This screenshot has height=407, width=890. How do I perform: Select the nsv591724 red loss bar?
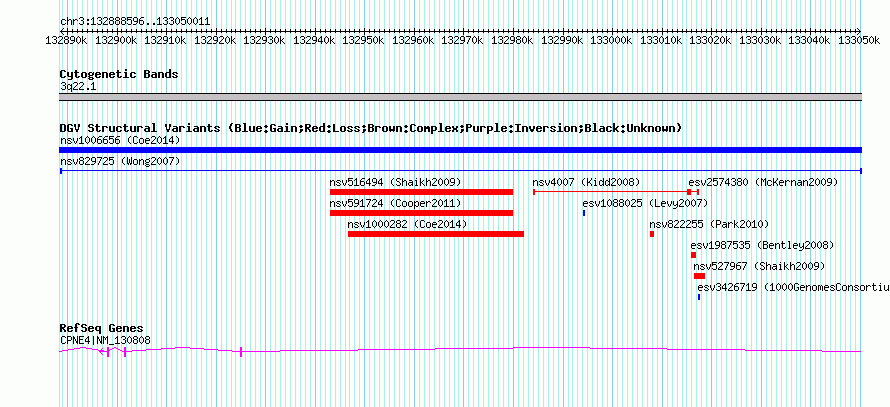421,213
